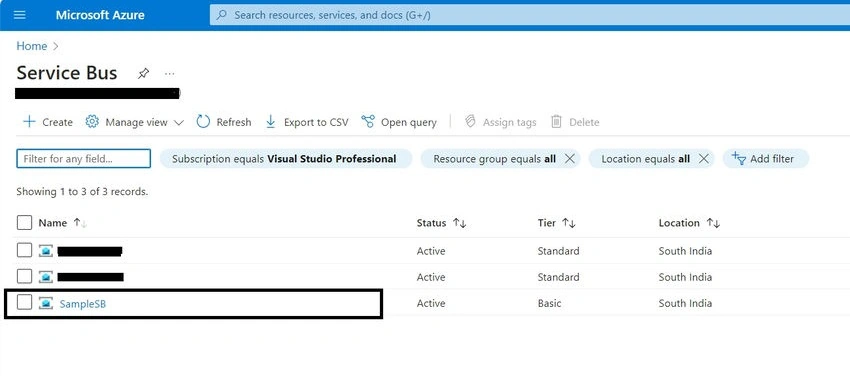The width and height of the screenshot is (850, 376).
Task: Click the Microsoft Azure brand link
Action: tap(100, 15)
